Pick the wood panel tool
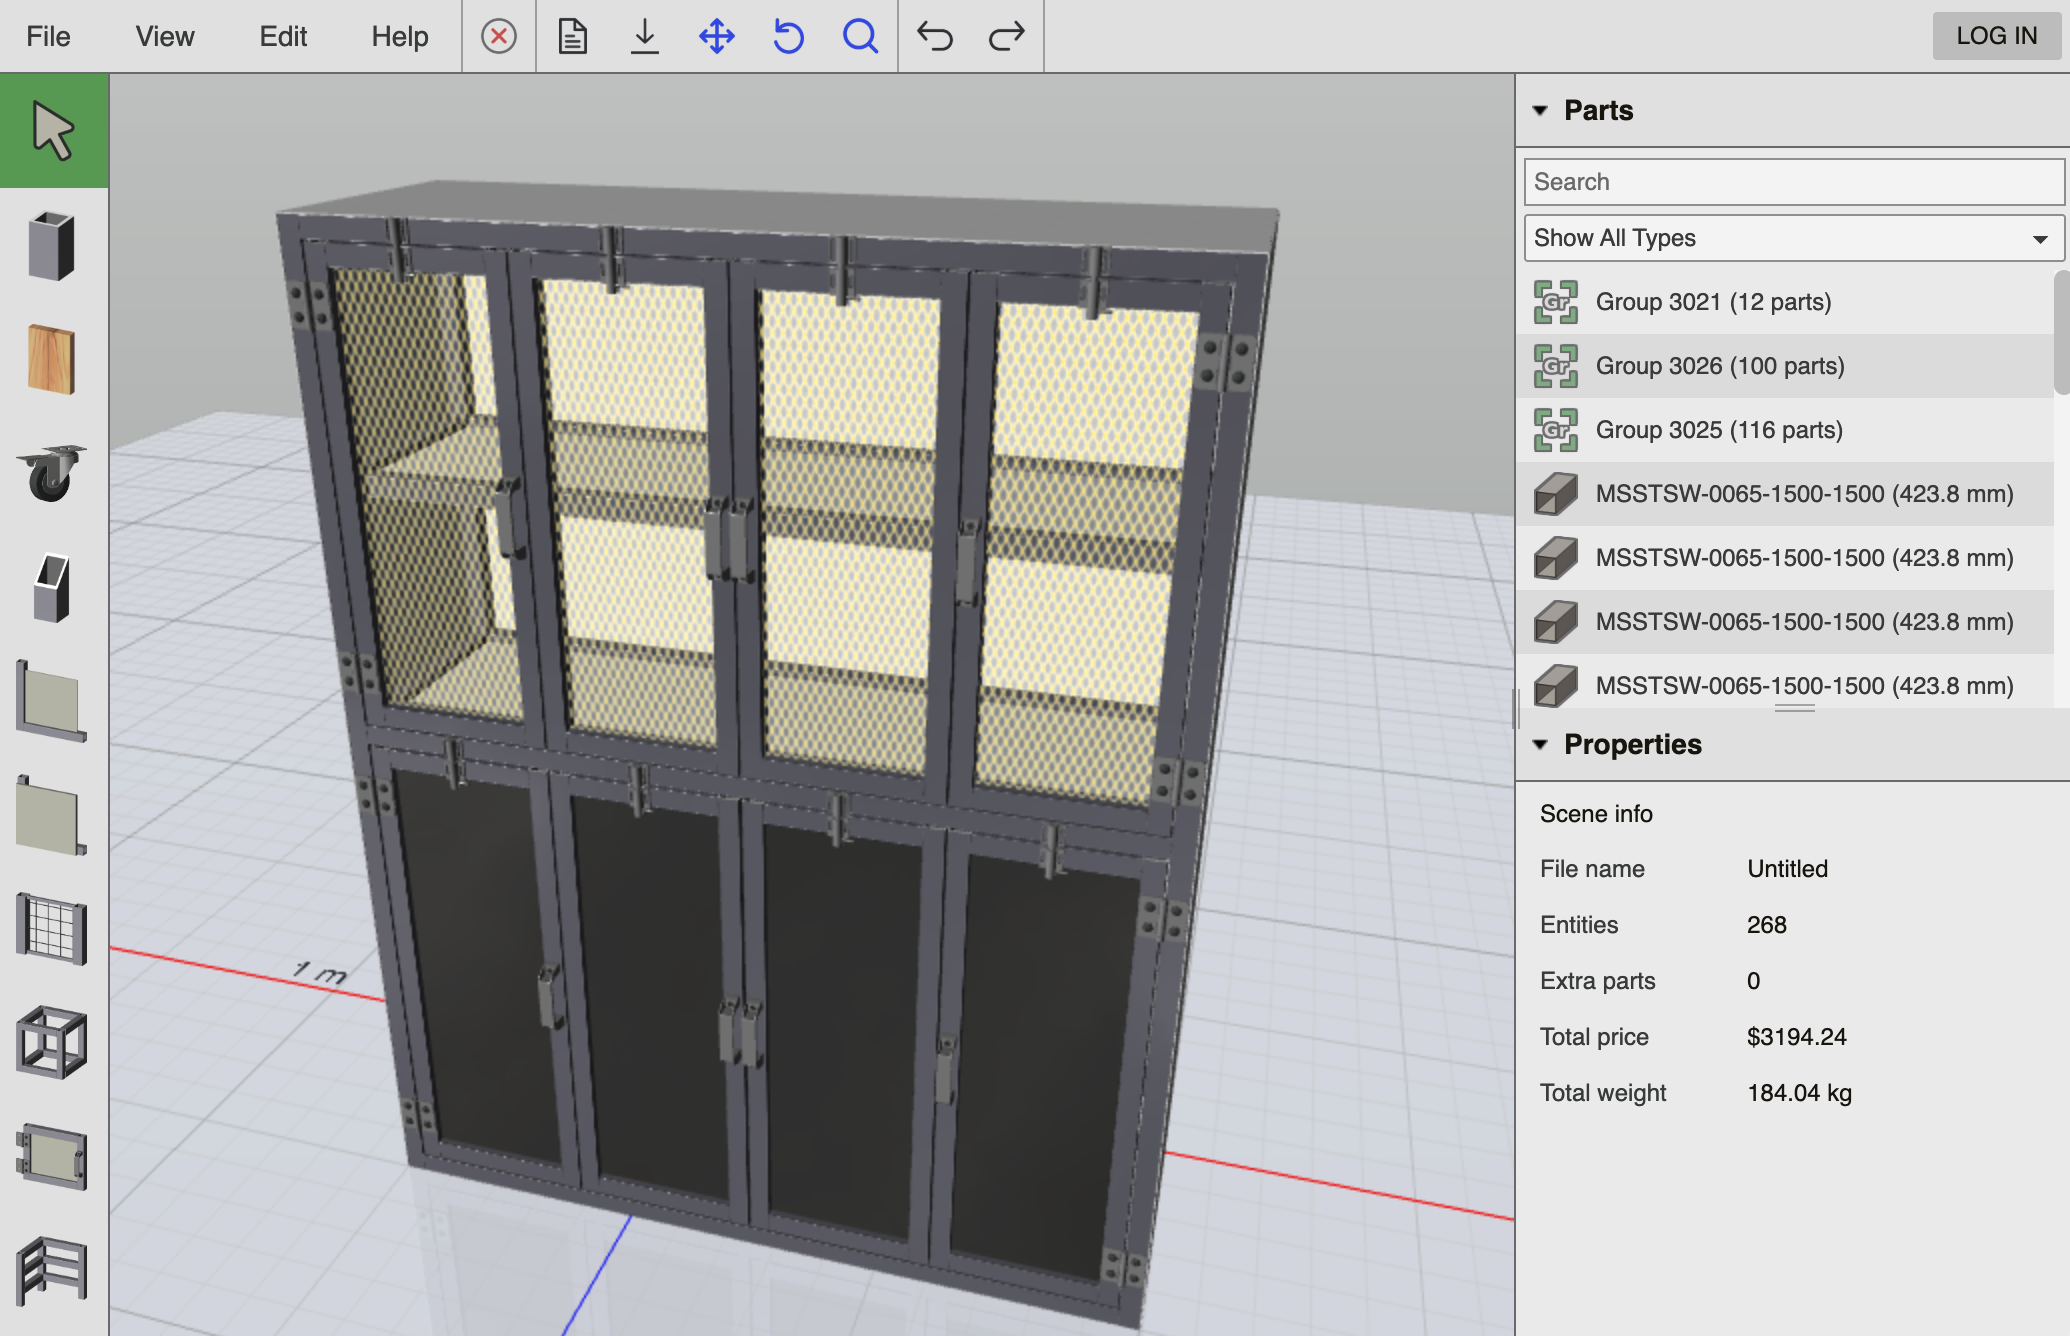2070x1336 pixels. point(52,360)
